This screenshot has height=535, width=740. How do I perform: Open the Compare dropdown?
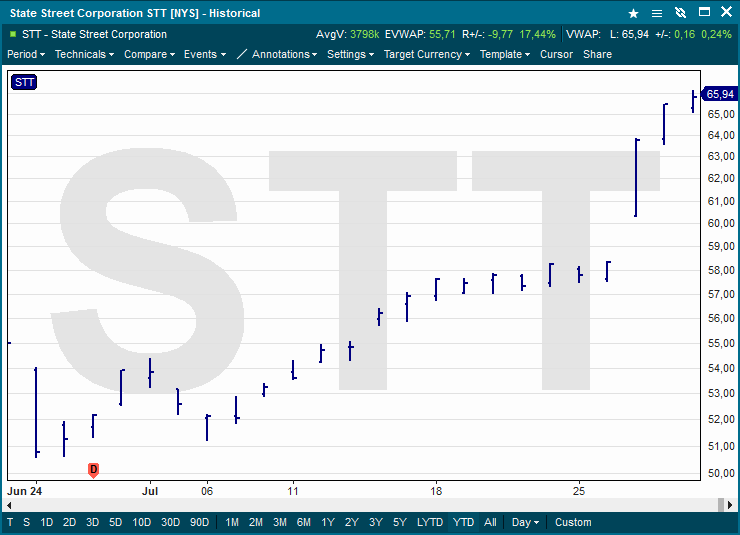[149, 54]
